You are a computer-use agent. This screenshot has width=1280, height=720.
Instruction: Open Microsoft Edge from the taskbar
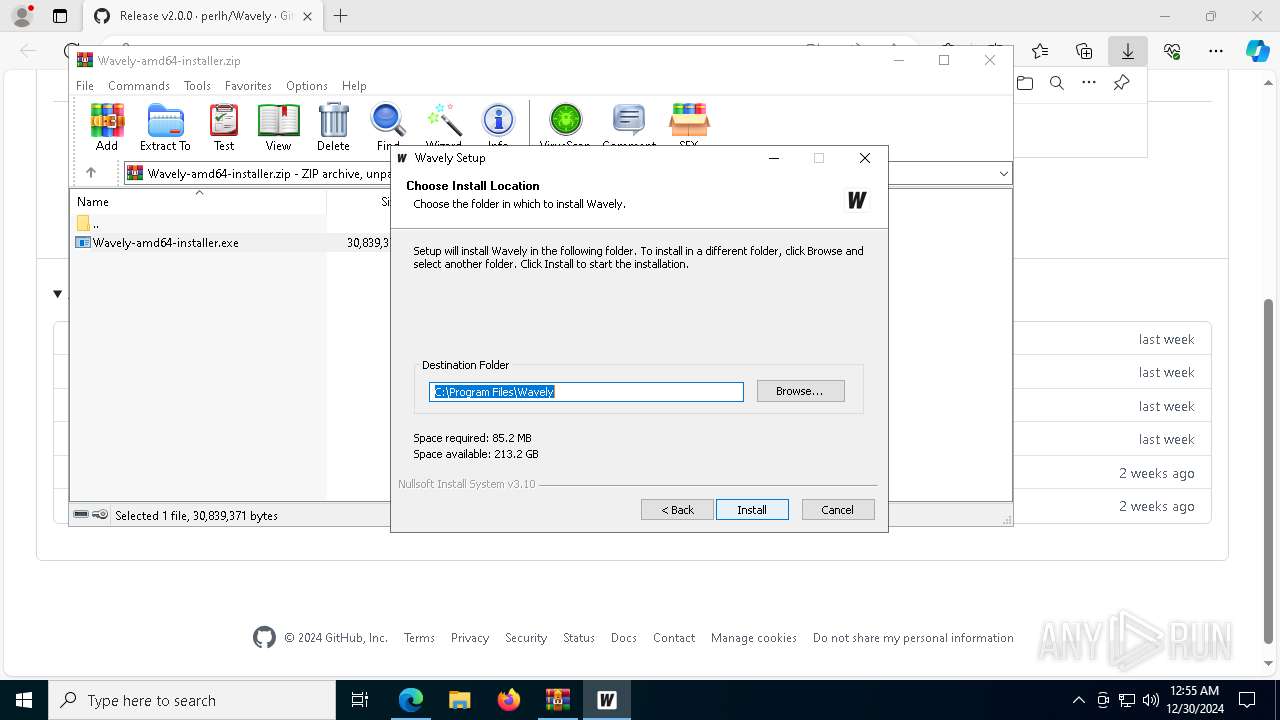pos(411,700)
